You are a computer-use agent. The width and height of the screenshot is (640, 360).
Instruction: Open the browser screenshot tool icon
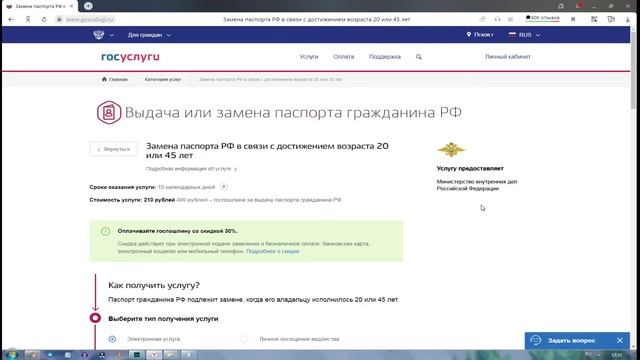pyautogui.click(x=594, y=19)
